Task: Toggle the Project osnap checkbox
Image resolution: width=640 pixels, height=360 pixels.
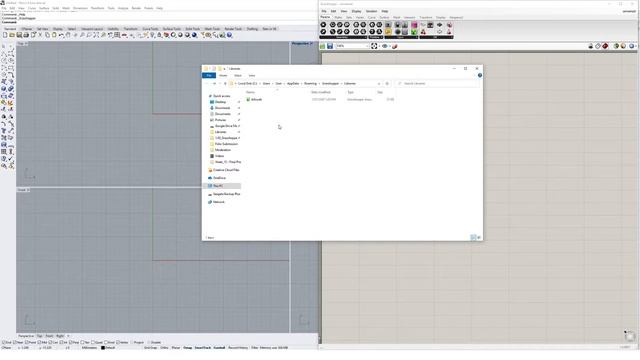Action: [x=132, y=342]
